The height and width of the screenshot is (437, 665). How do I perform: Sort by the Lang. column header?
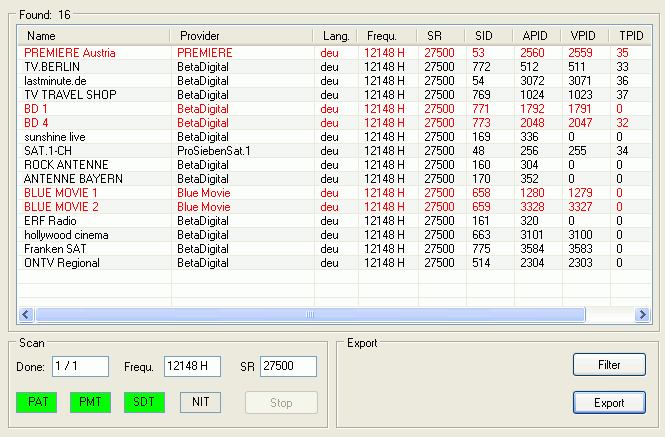click(x=336, y=36)
